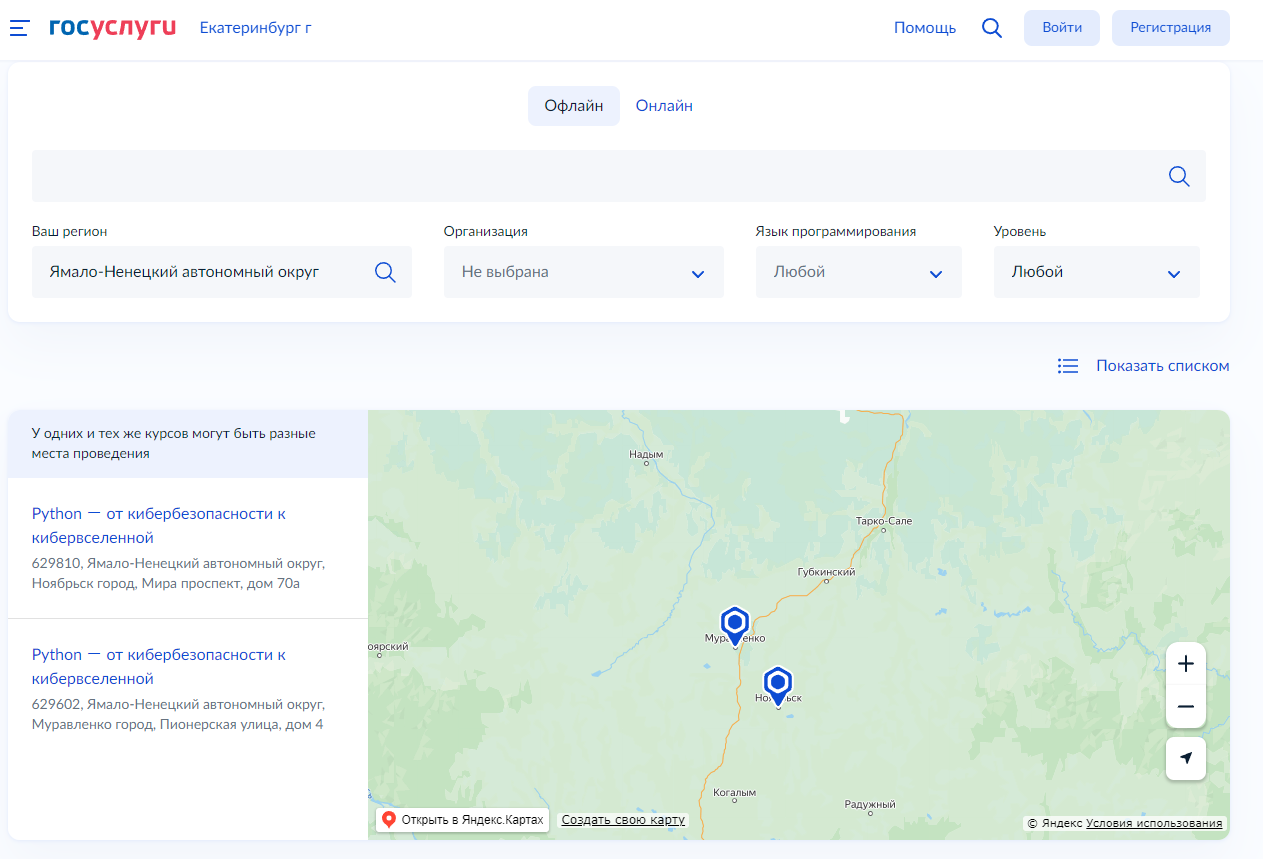Viewport: 1263px width, 859px height.
Task: Zoom out the map with minus
Action: click(x=1186, y=706)
